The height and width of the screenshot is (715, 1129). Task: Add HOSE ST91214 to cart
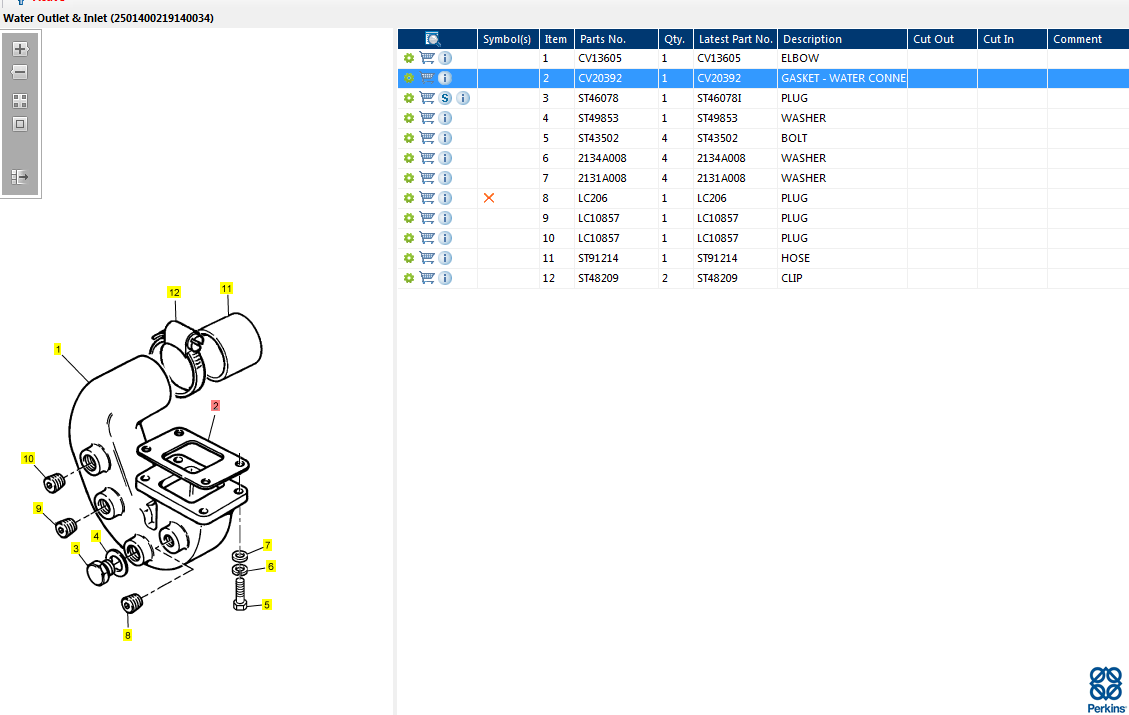(427, 258)
